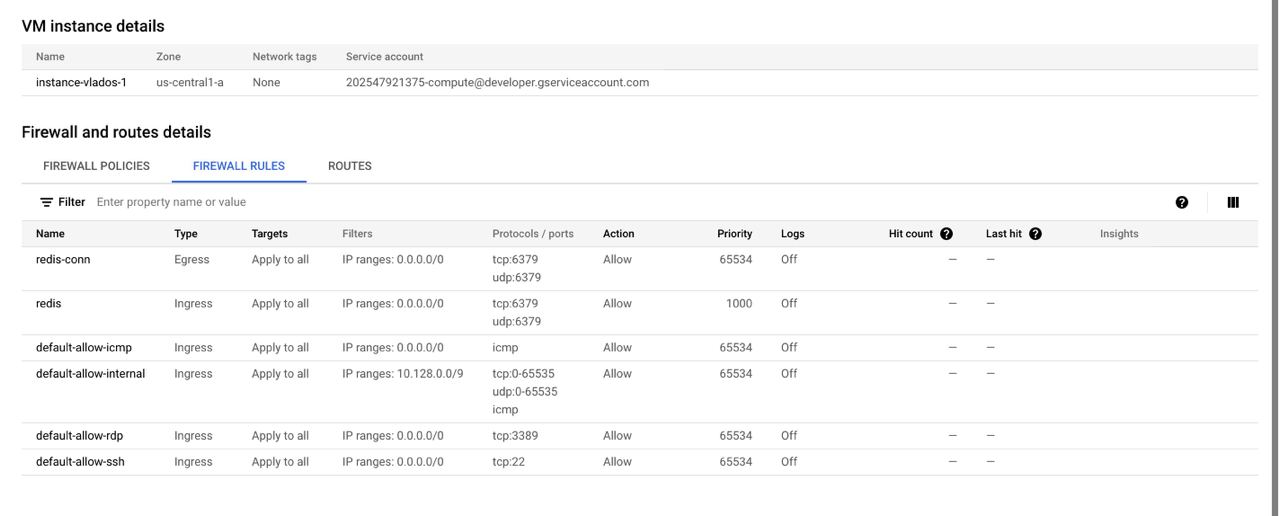Click Firewall and routes details heading
The height and width of the screenshot is (516, 1280).
(116, 132)
